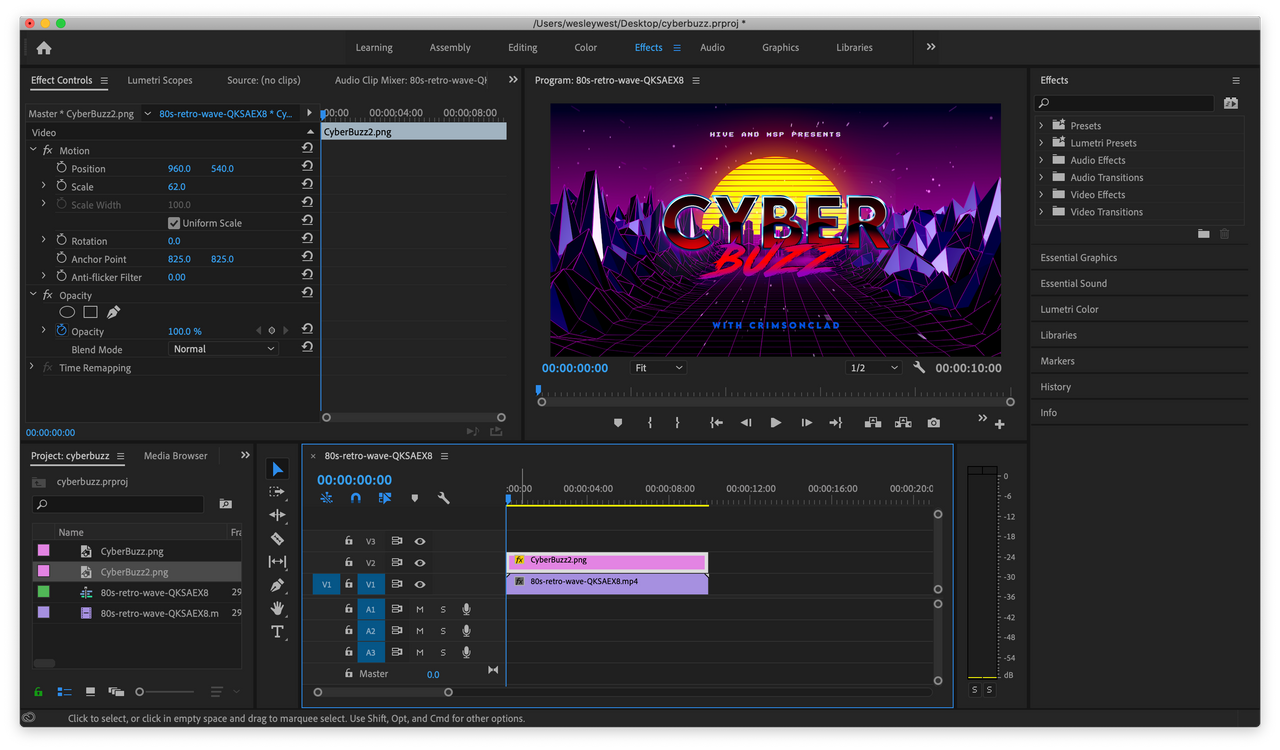Screen dimensions: 1280x750
Task: Open the Essential Graphics panel
Action: pos(1079,257)
